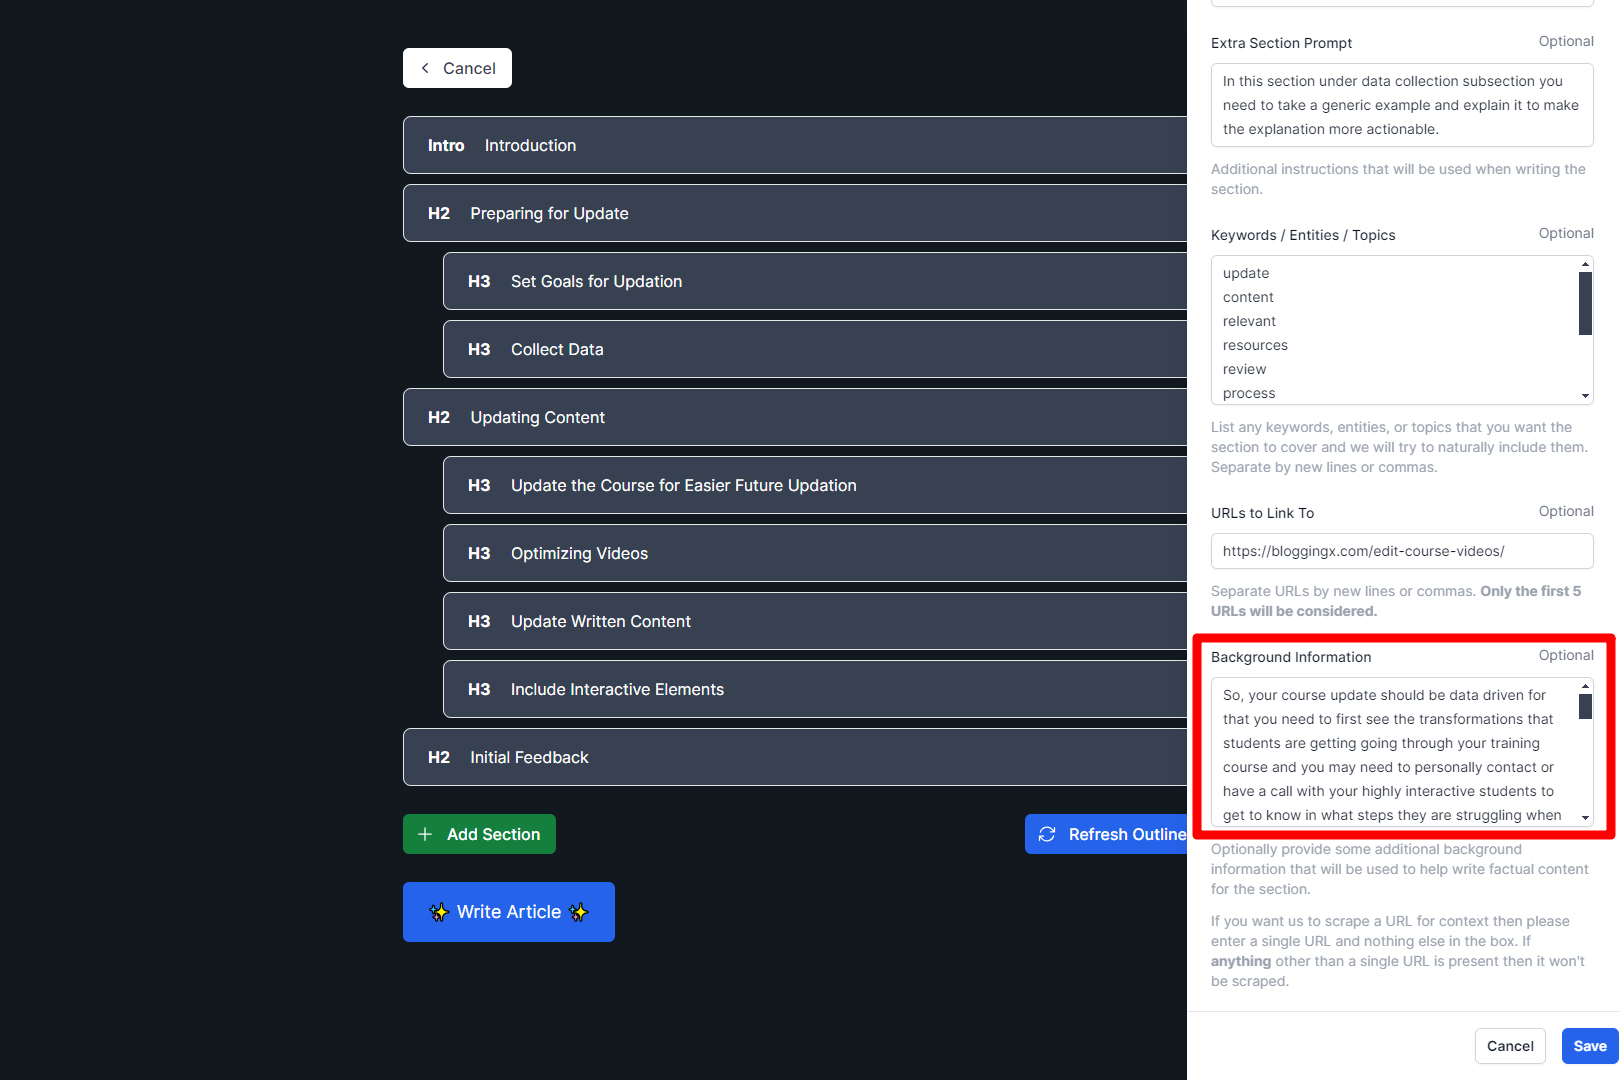1620x1080 pixels.
Task: Click the left sparkle icon on Write Article
Action: (x=439, y=912)
